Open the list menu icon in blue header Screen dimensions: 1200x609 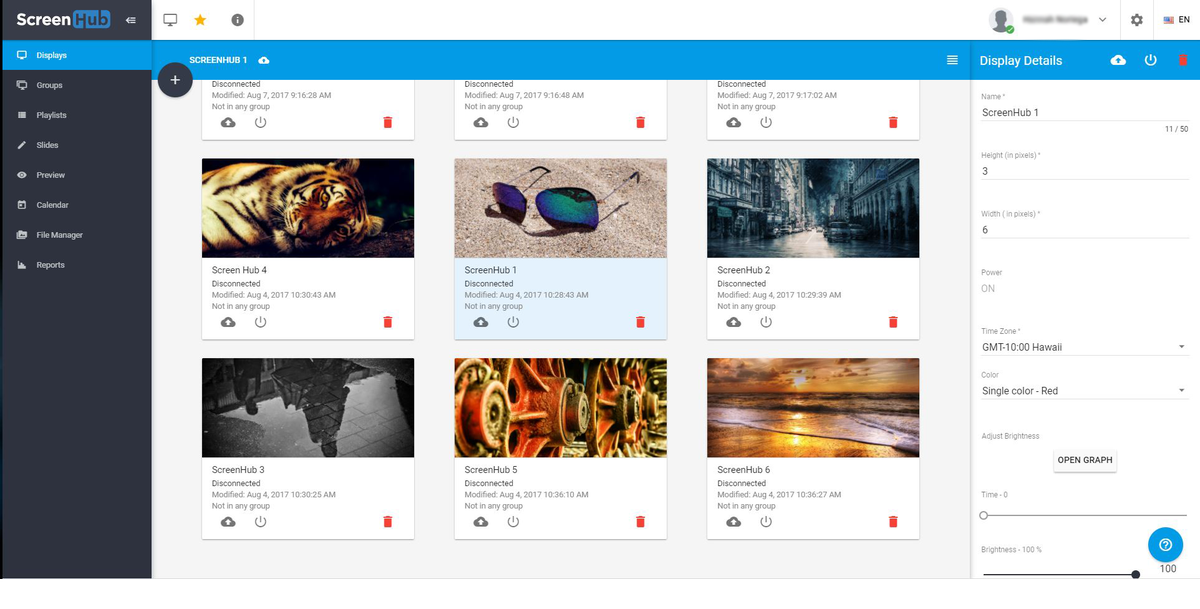(x=952, y=60)
